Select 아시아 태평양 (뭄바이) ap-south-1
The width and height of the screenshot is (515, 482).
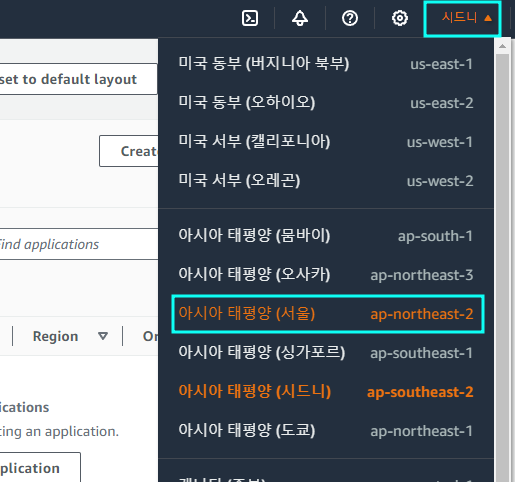pos(326,235)
